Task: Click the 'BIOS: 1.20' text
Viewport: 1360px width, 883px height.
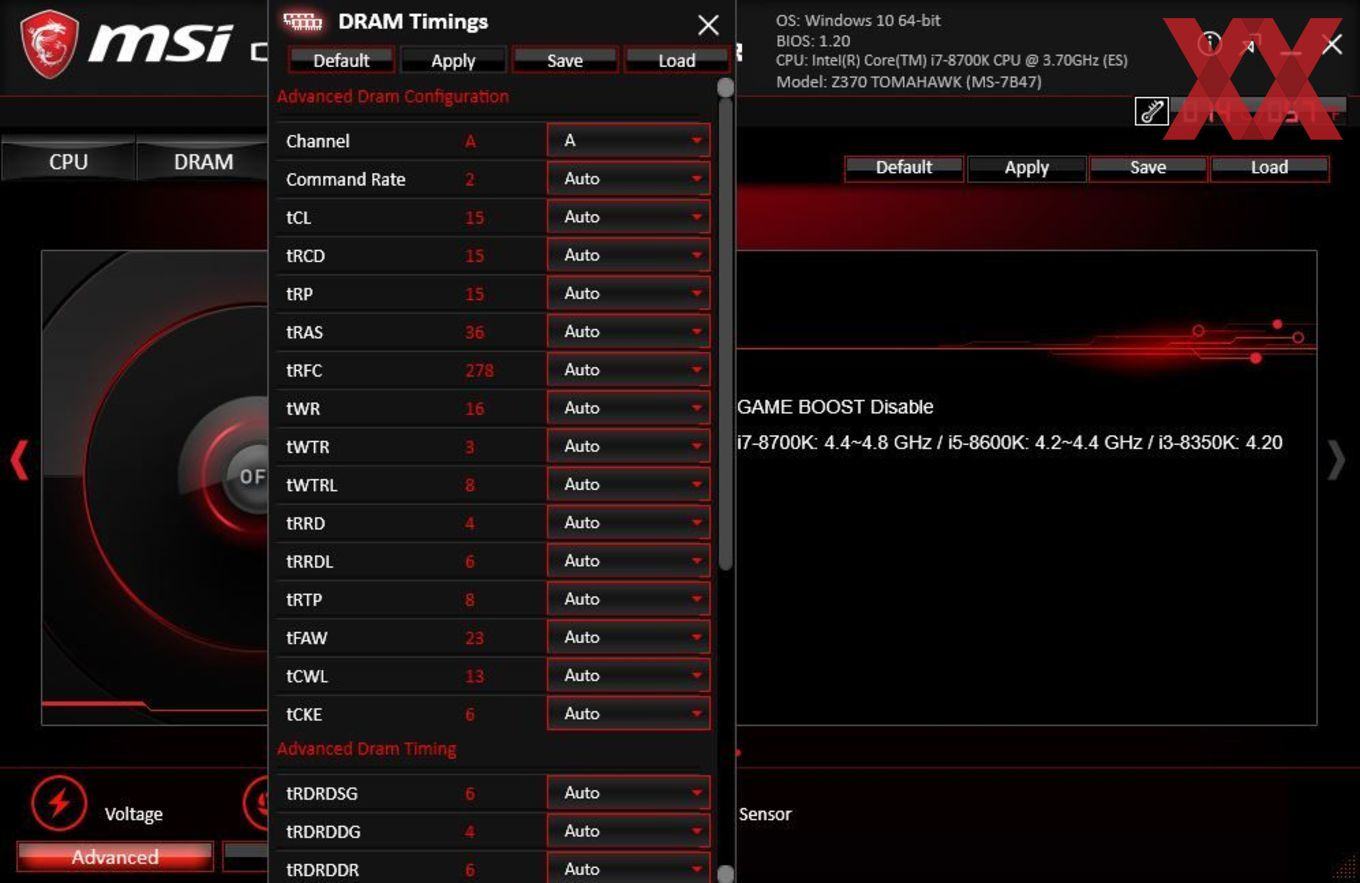Action: (x=813, y=41)
